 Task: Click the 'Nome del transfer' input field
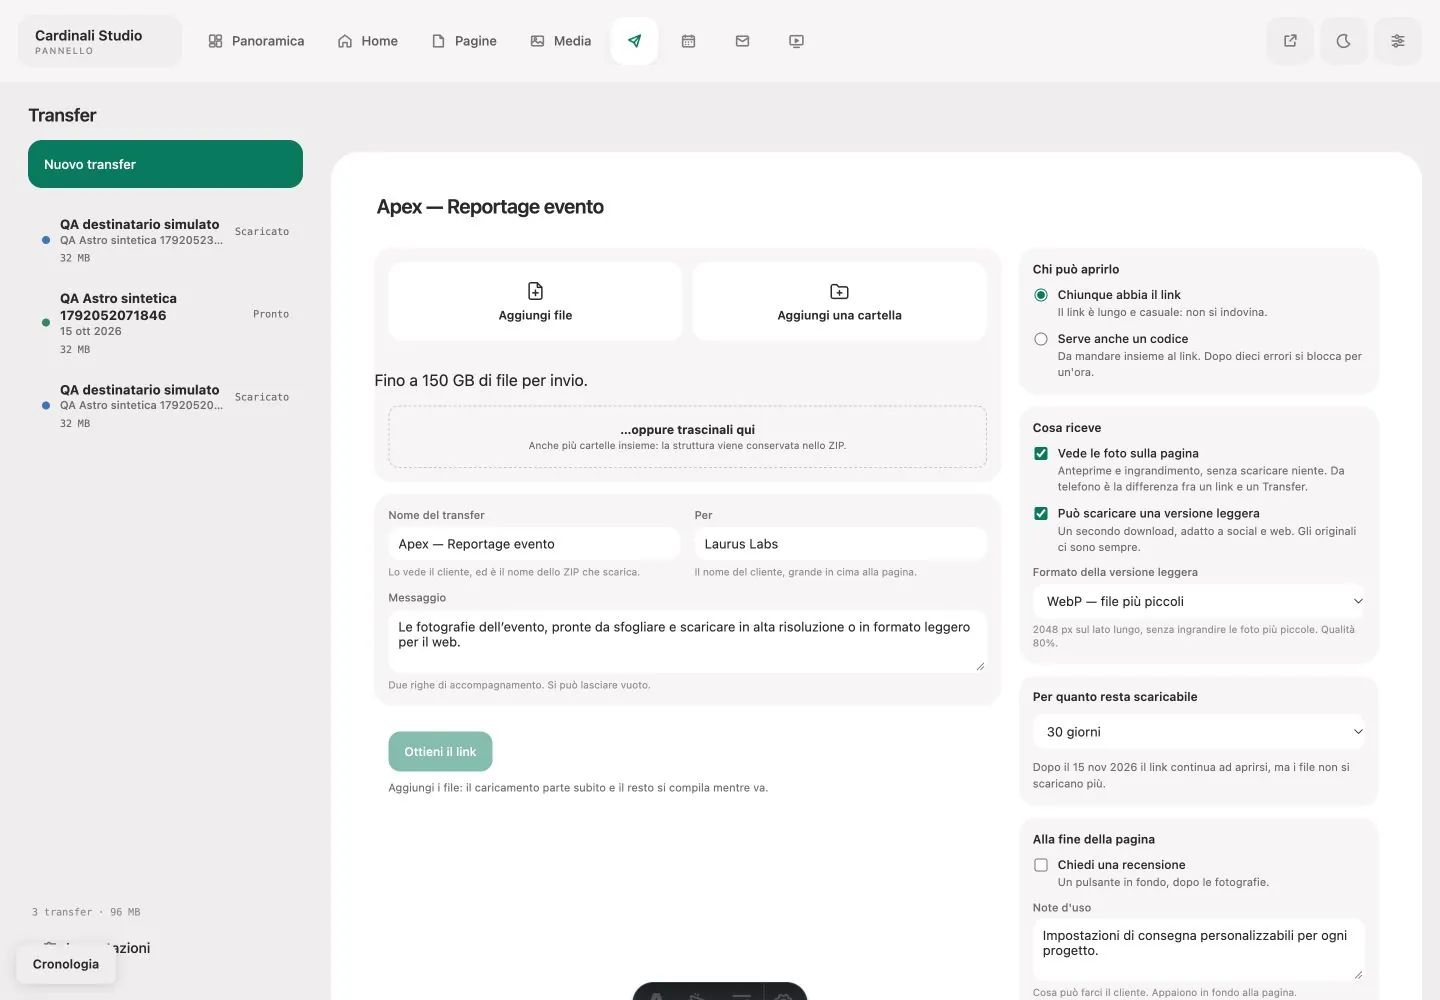(x=534, y=544)
